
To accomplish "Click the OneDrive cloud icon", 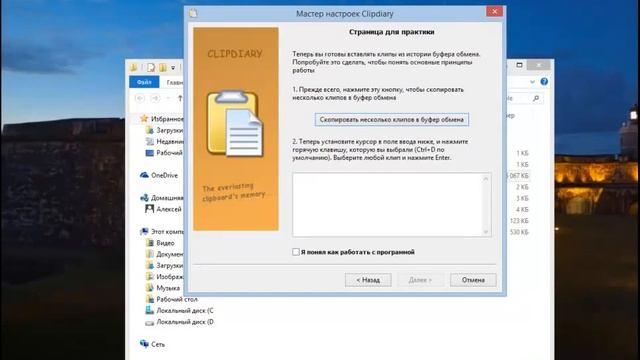I will (x=144, y=175).
